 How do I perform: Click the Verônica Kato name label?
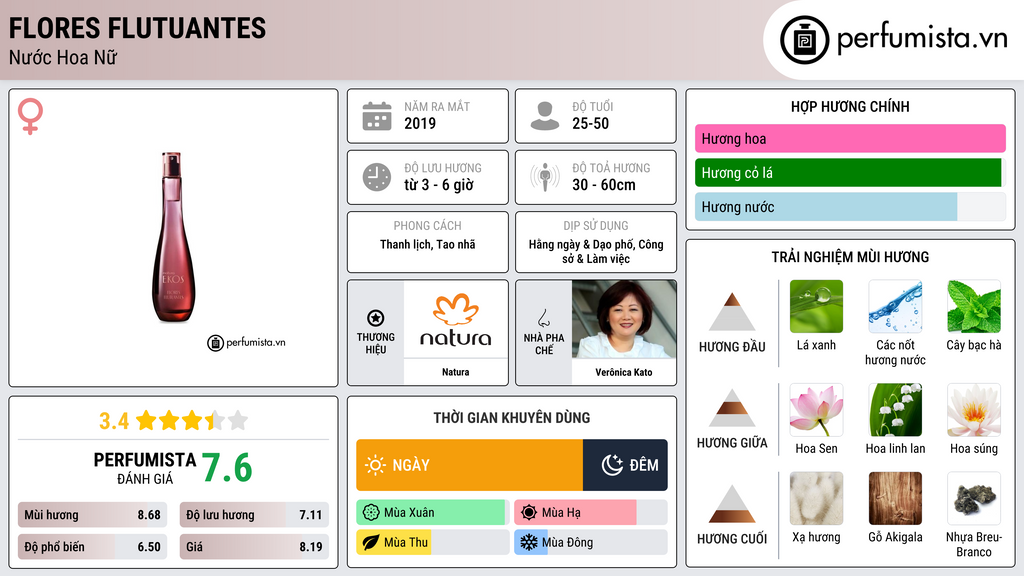click(x=624, y=372)
